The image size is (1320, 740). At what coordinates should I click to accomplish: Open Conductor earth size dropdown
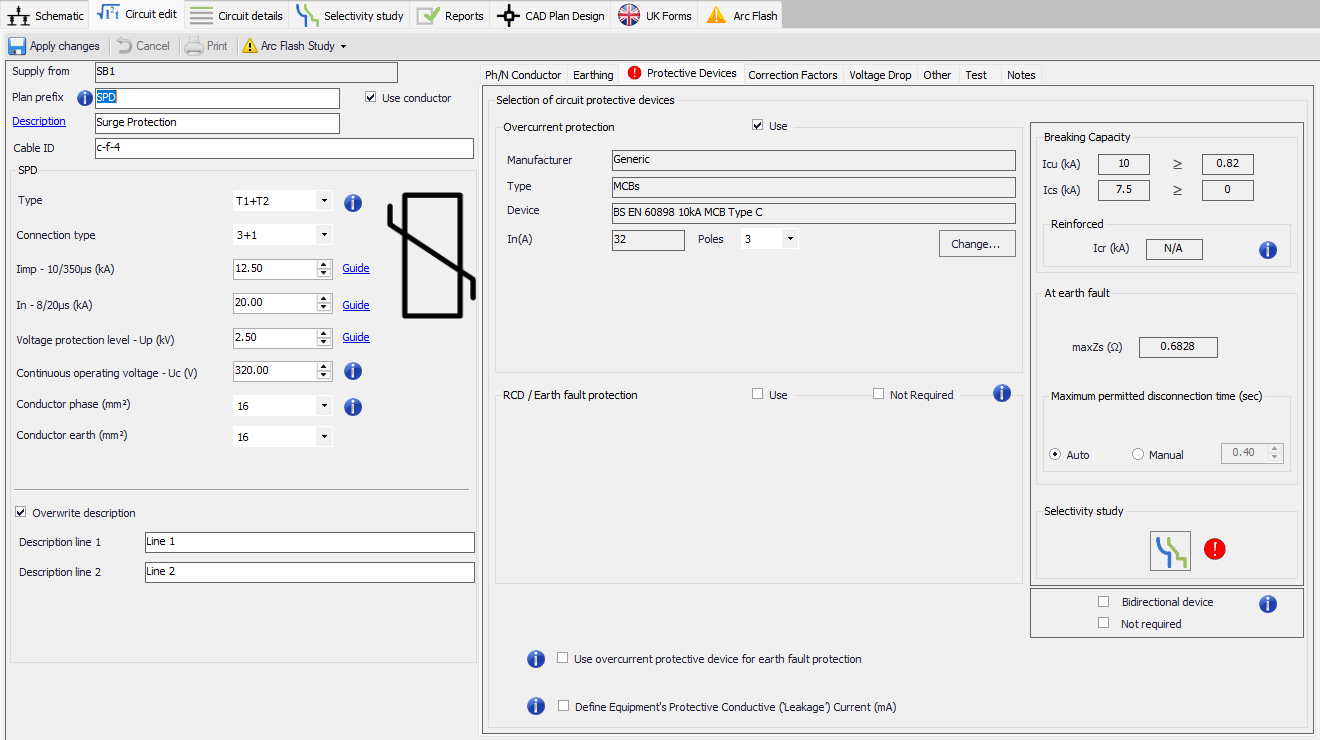[282, 437]
